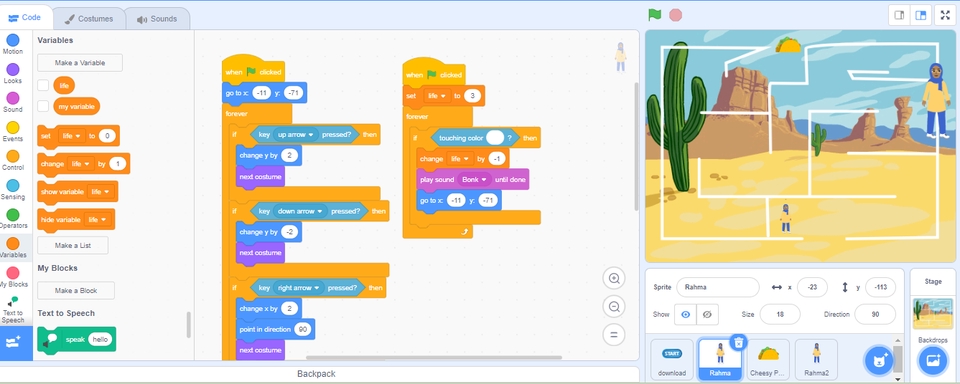Open the Sensing block category
This screenshot has height=384, width=960.
13,190
